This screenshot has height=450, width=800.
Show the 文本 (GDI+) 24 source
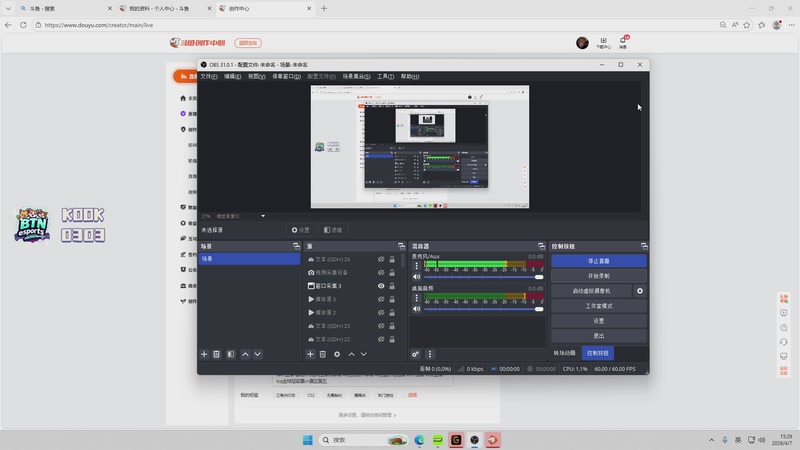pyautogui.click(x=381, y=260)
